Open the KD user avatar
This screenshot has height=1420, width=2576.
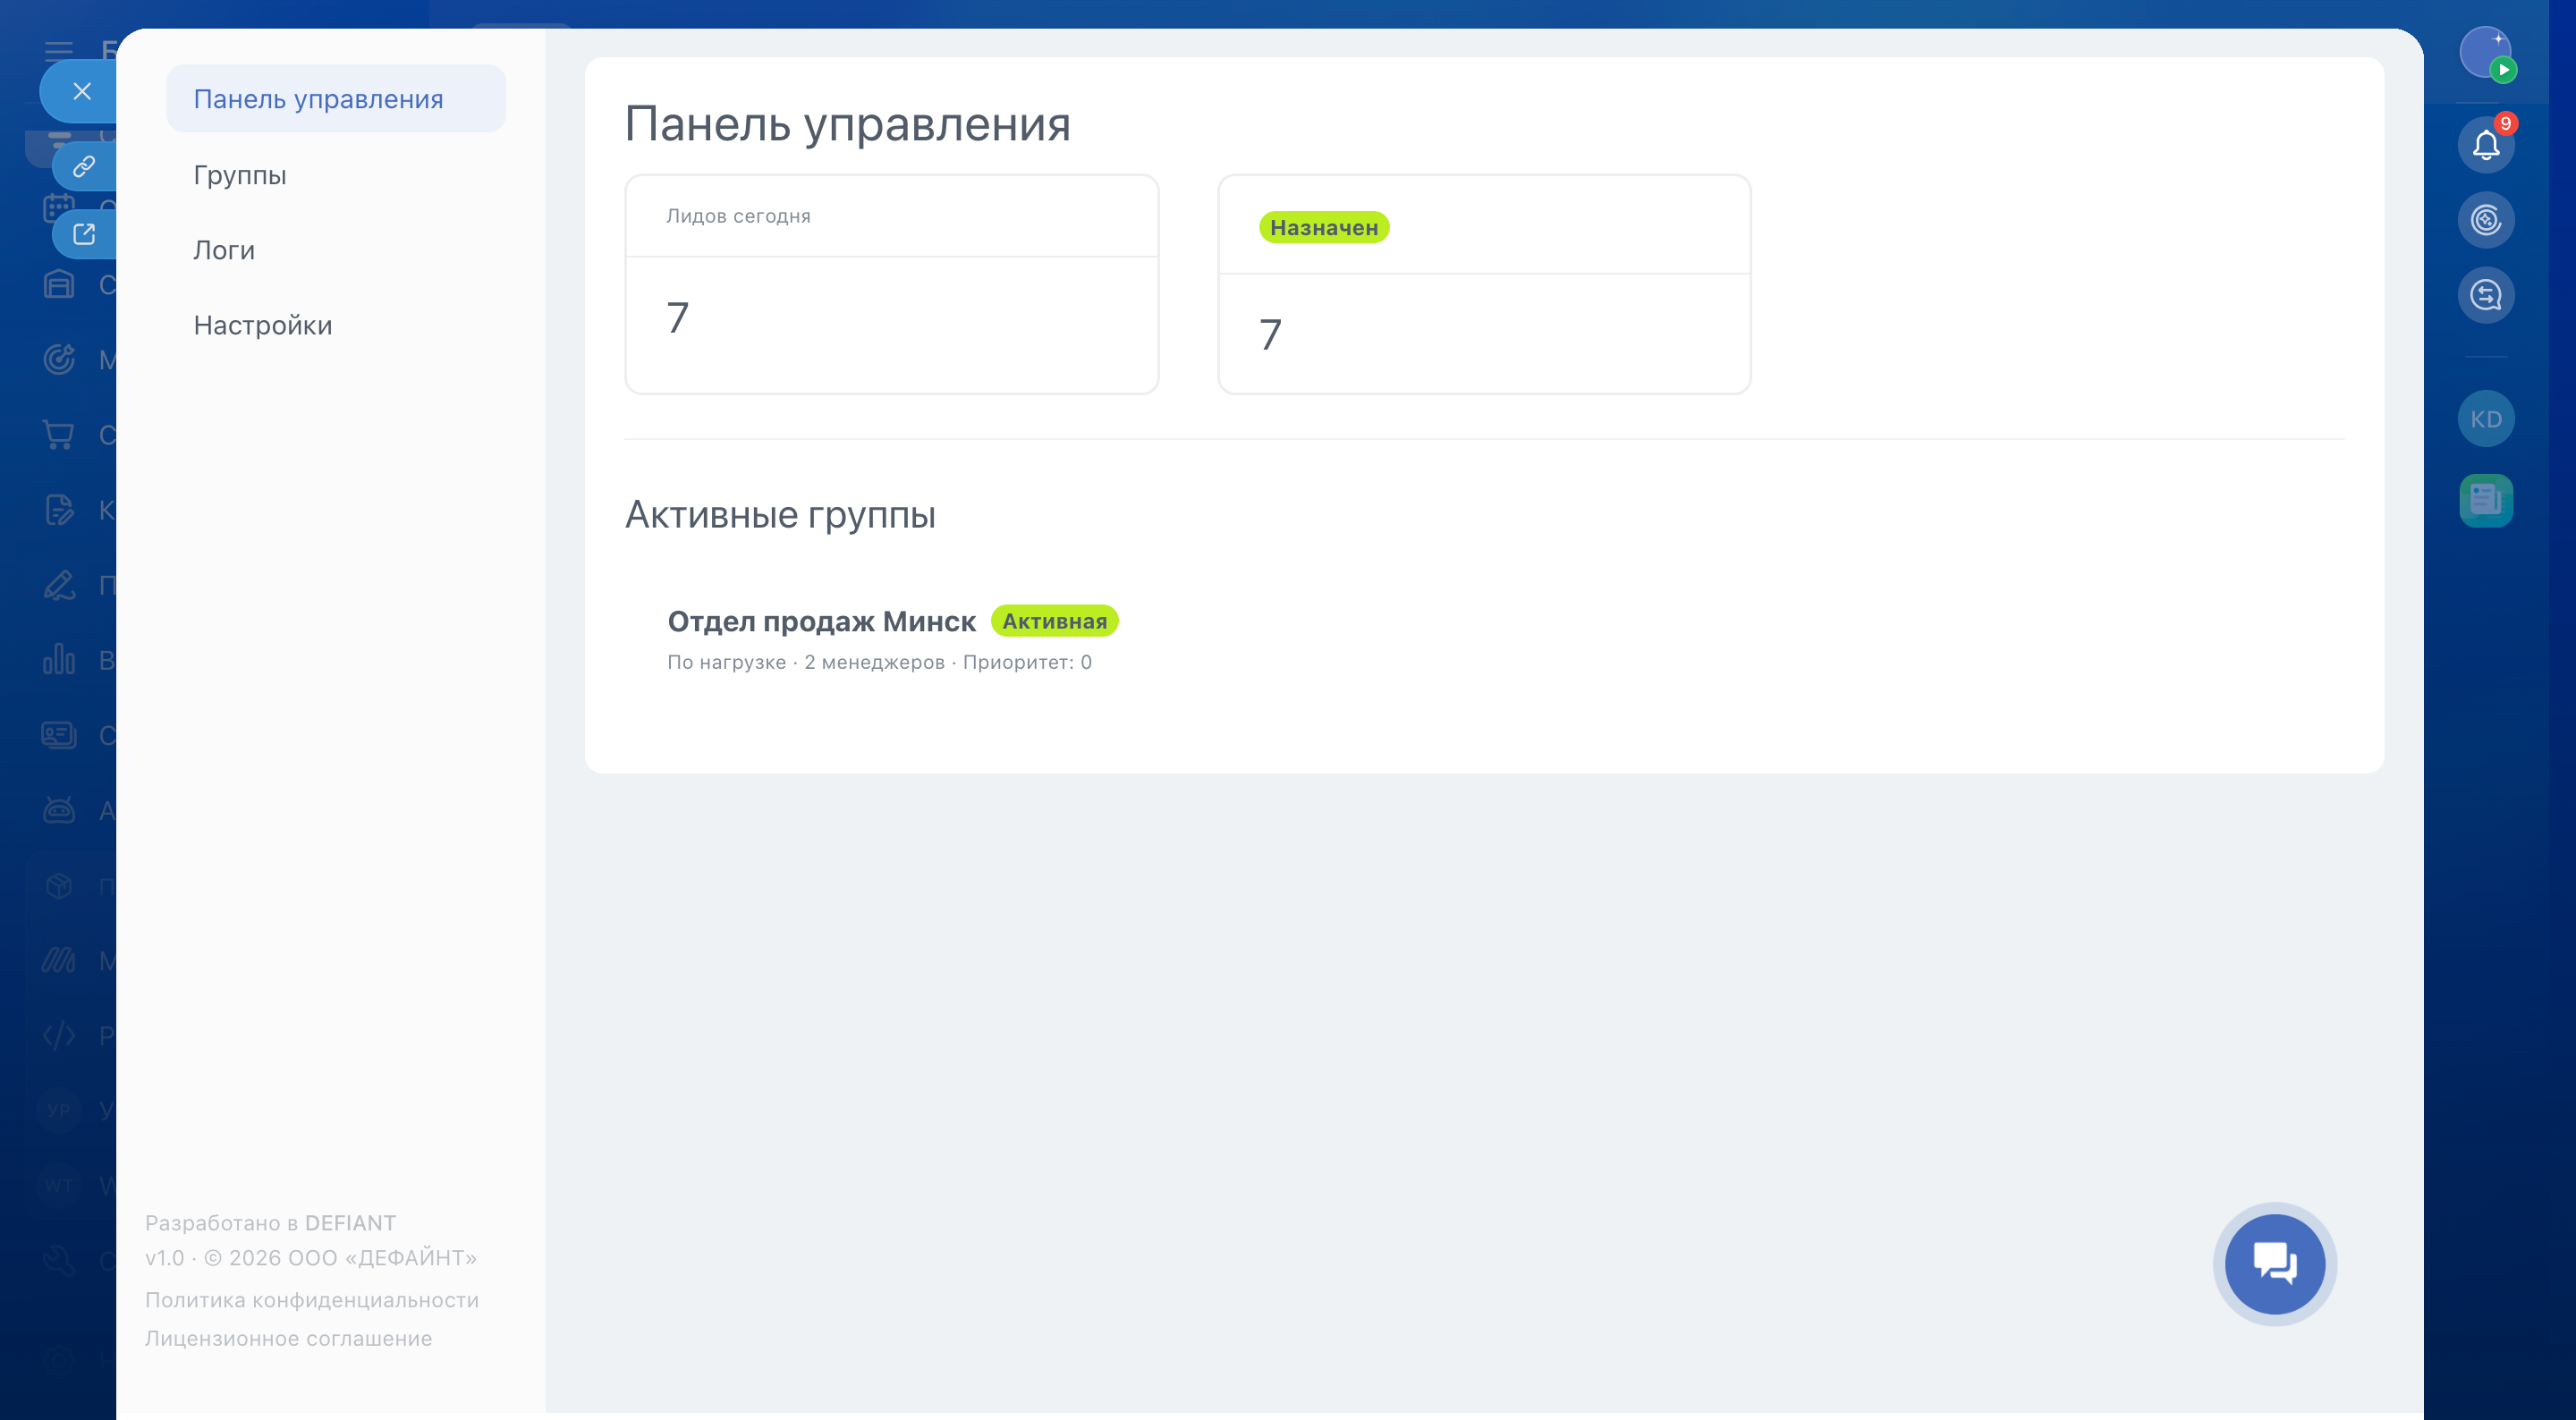coord(2485,419)
